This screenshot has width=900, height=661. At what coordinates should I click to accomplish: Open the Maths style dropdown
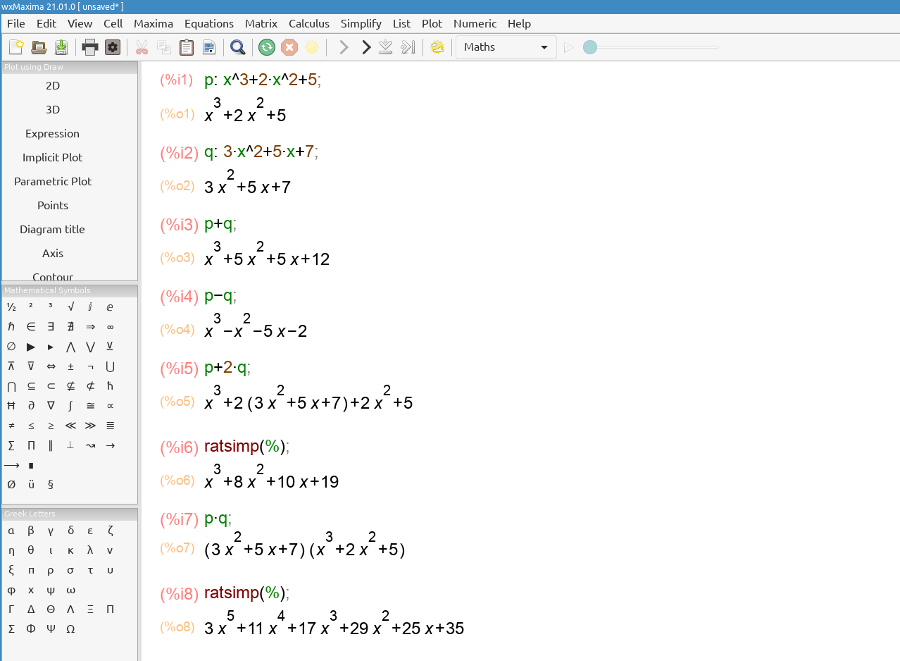[505, 46]
